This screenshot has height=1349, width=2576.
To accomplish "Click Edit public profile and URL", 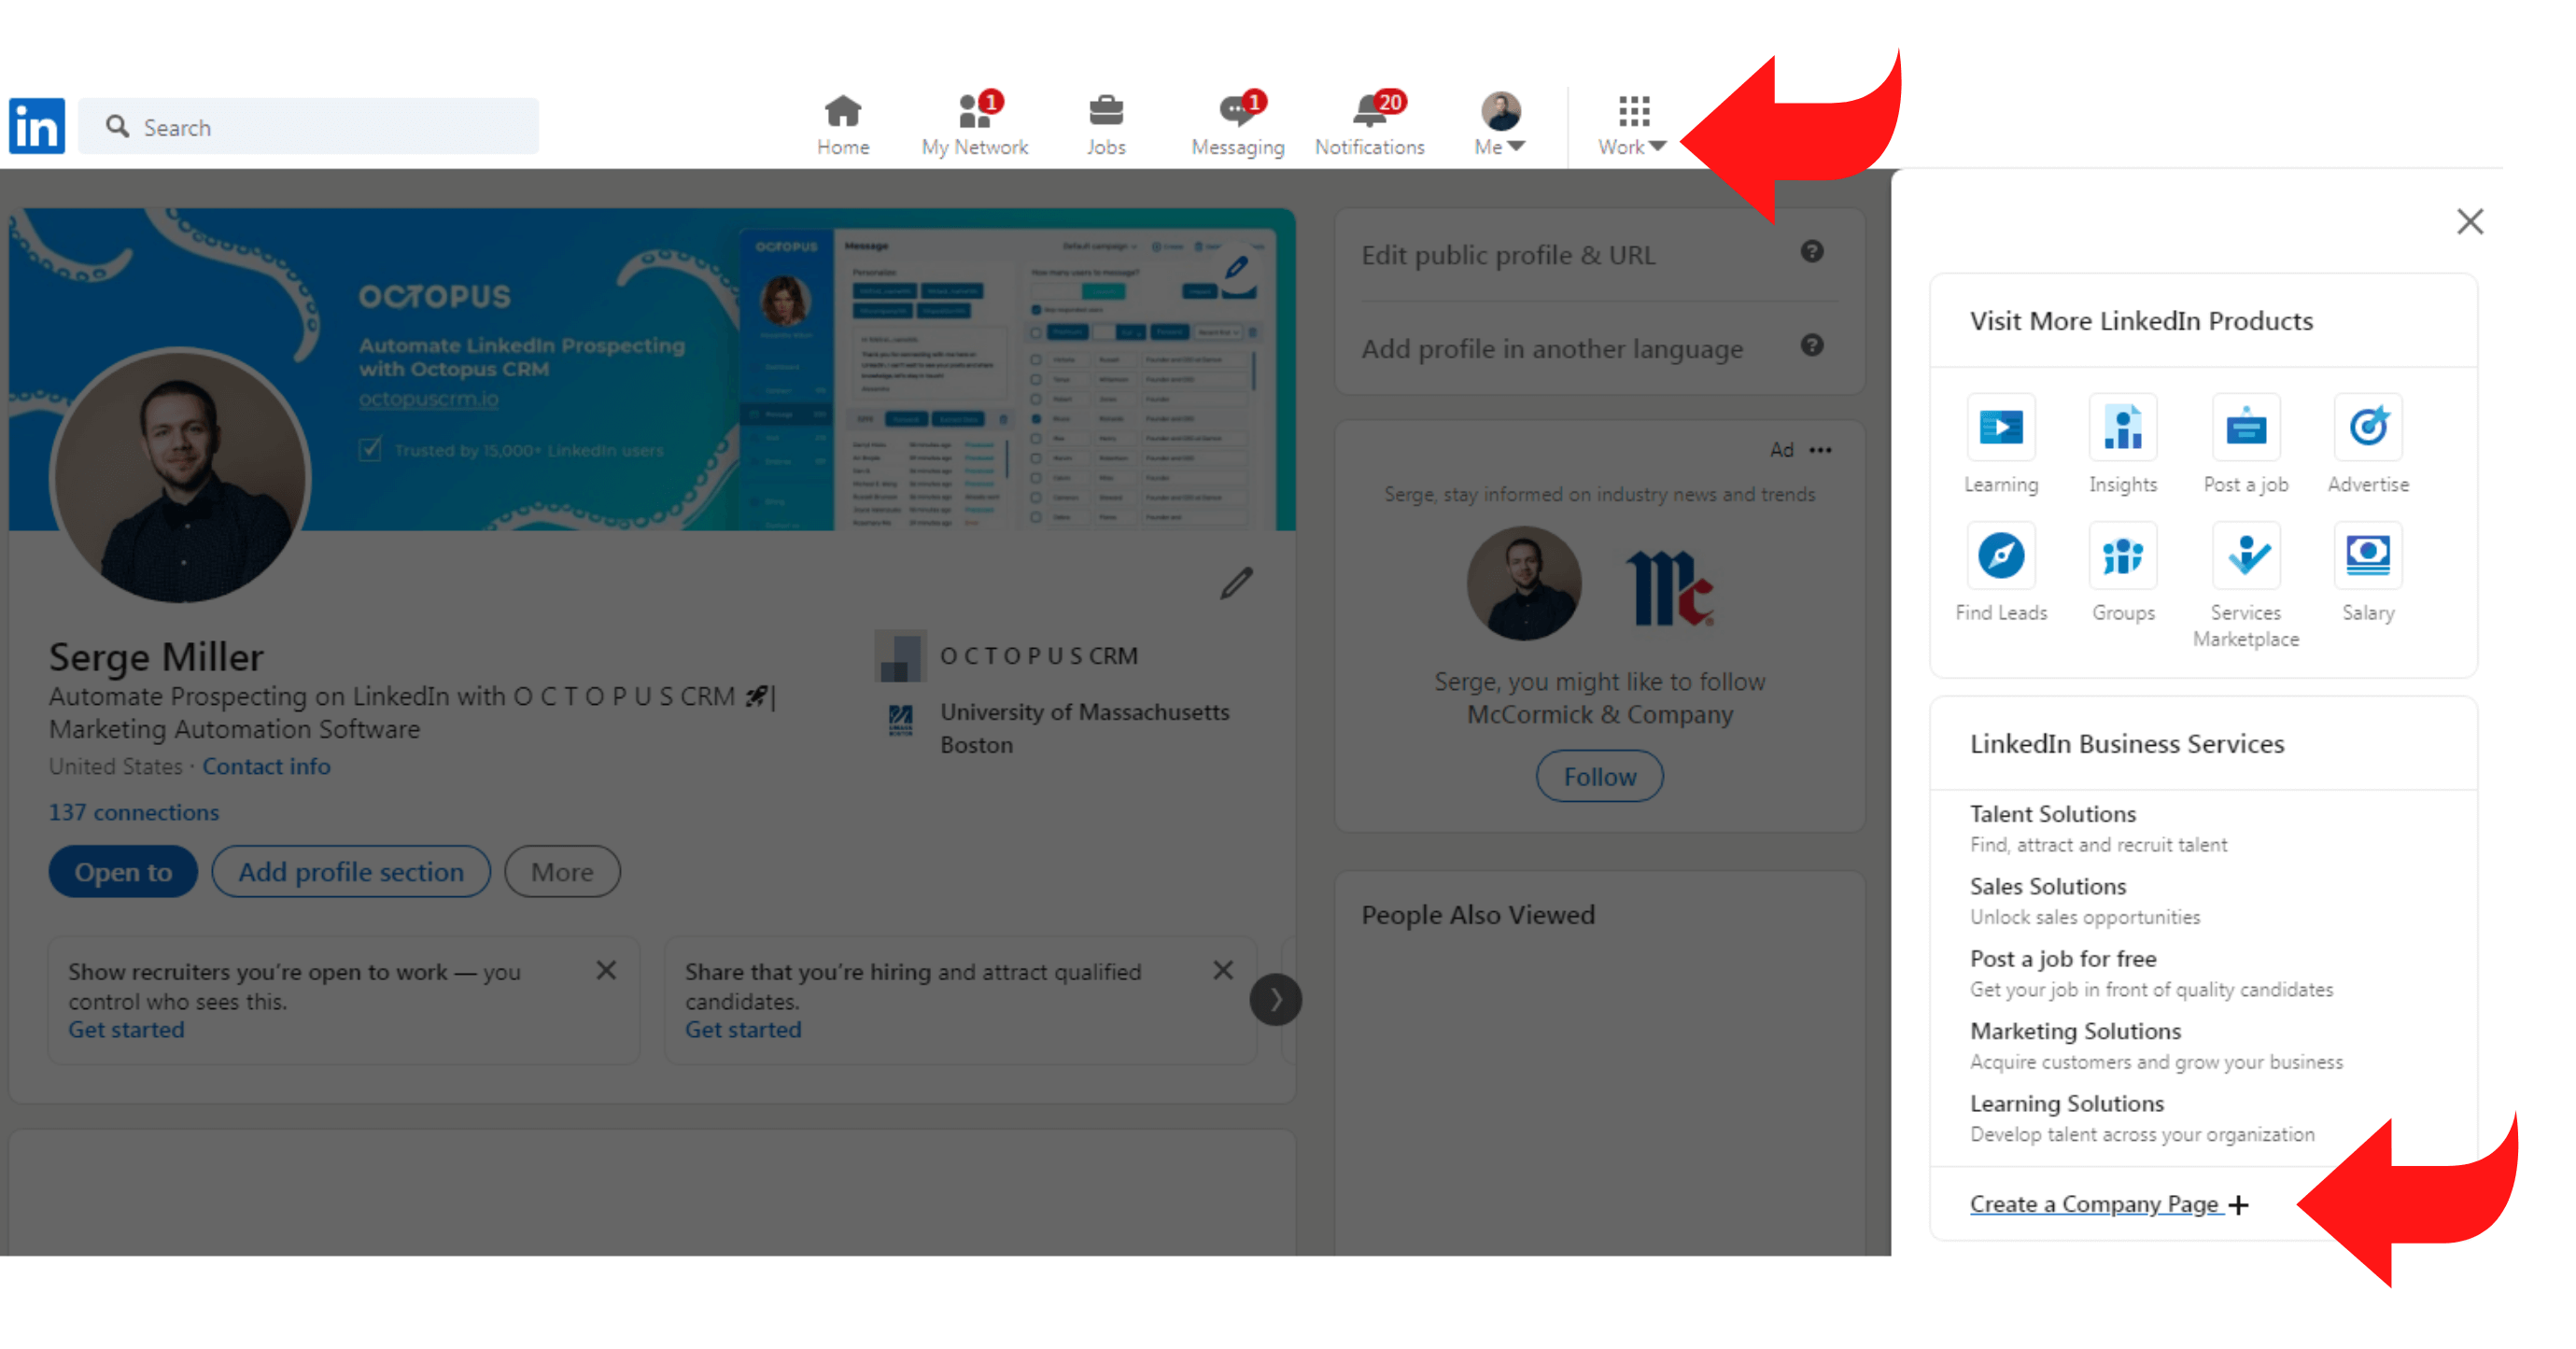I will click(1508, 256).
